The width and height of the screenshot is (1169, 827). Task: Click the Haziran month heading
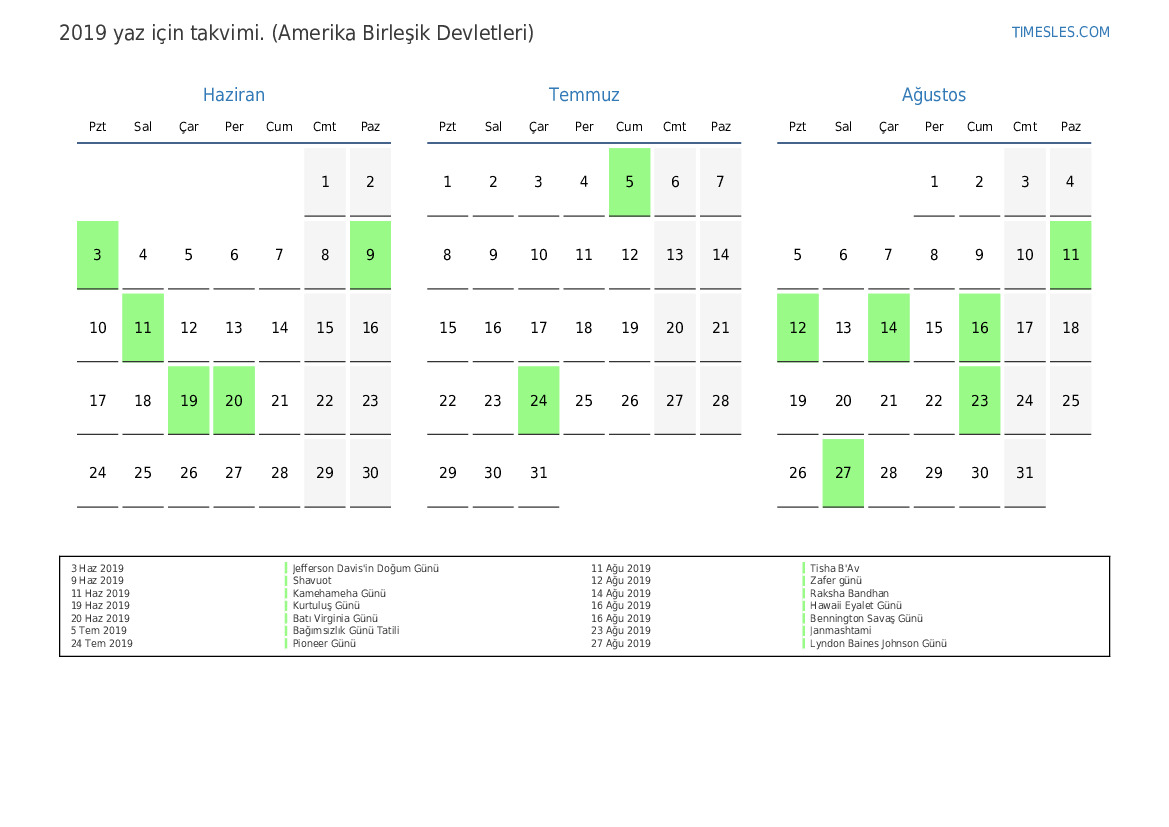(x=233, y=95)
